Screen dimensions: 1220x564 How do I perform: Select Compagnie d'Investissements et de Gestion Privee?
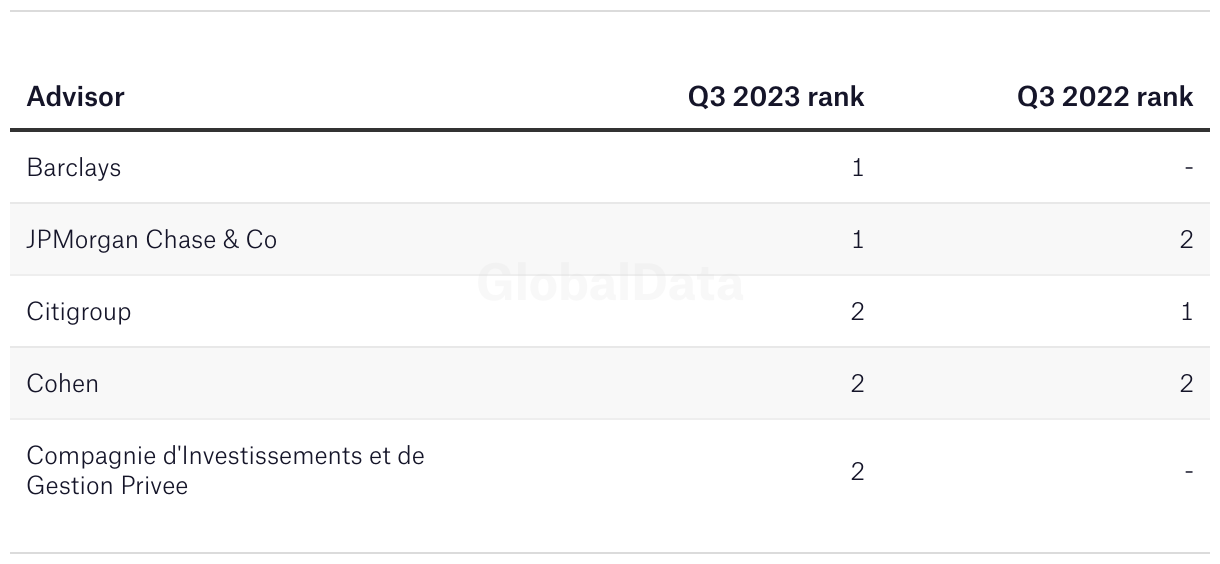click(x=226, y=471)
